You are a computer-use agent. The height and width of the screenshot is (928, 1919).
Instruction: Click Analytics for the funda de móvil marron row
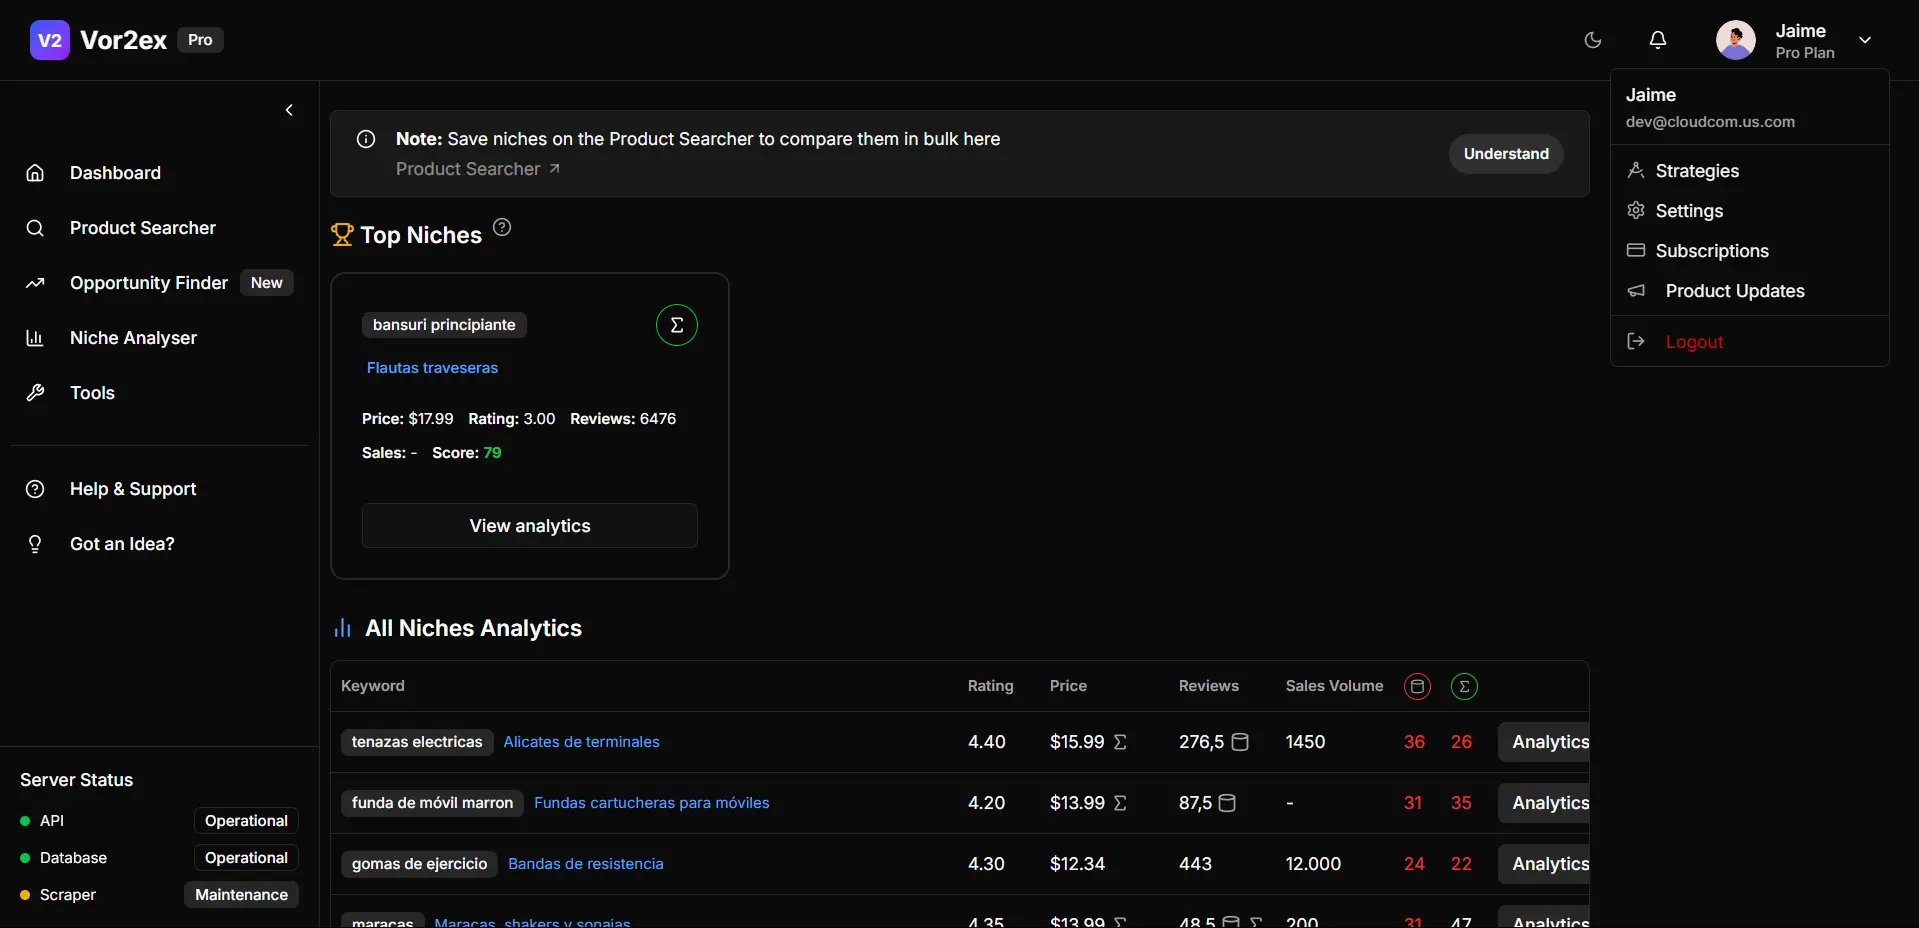[1544, 803]
